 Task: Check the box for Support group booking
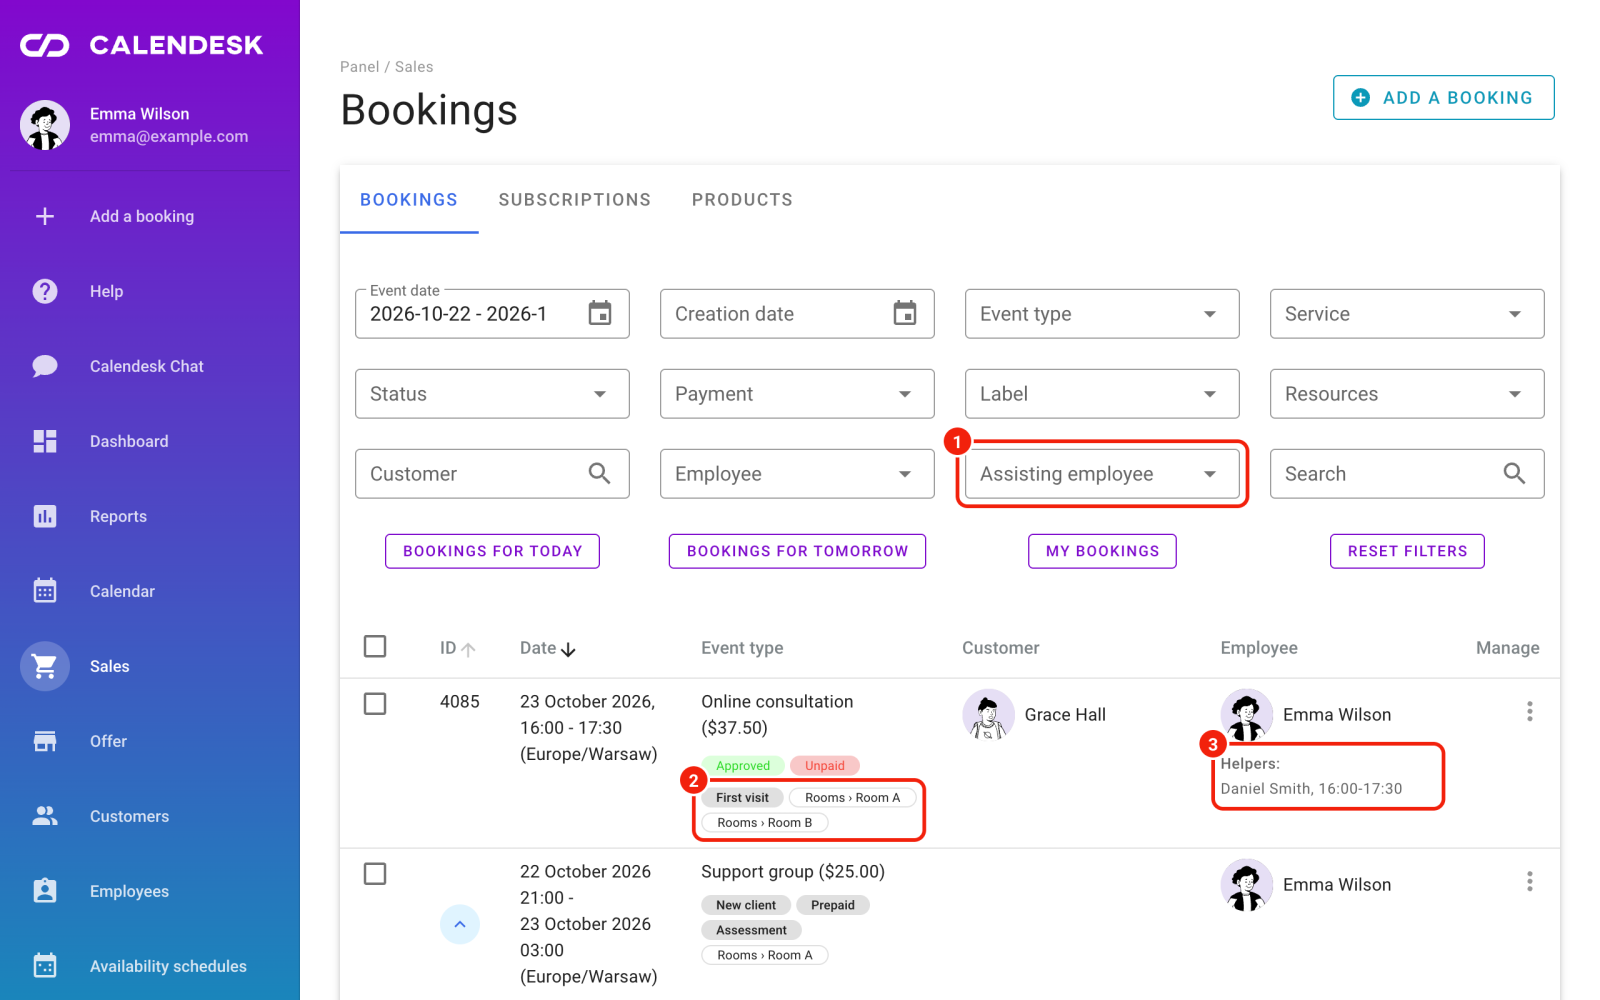tap(375, 874)
